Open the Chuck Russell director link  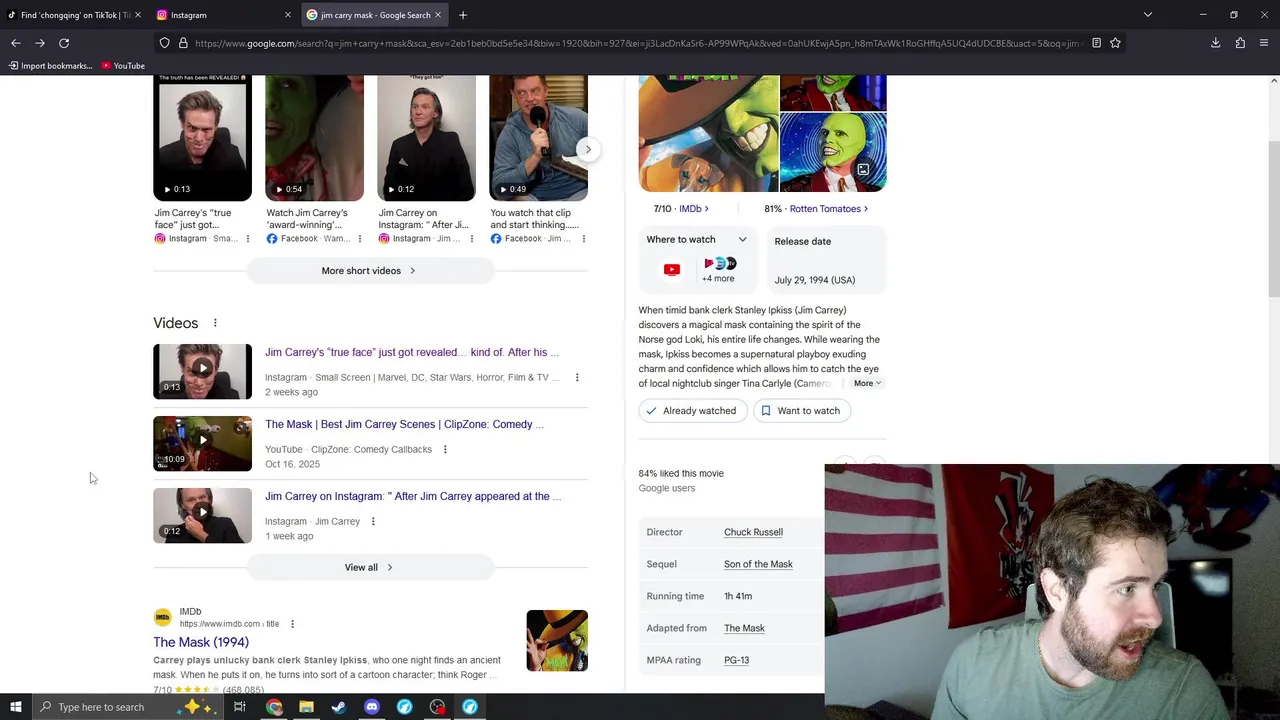[x=753, y=532]
